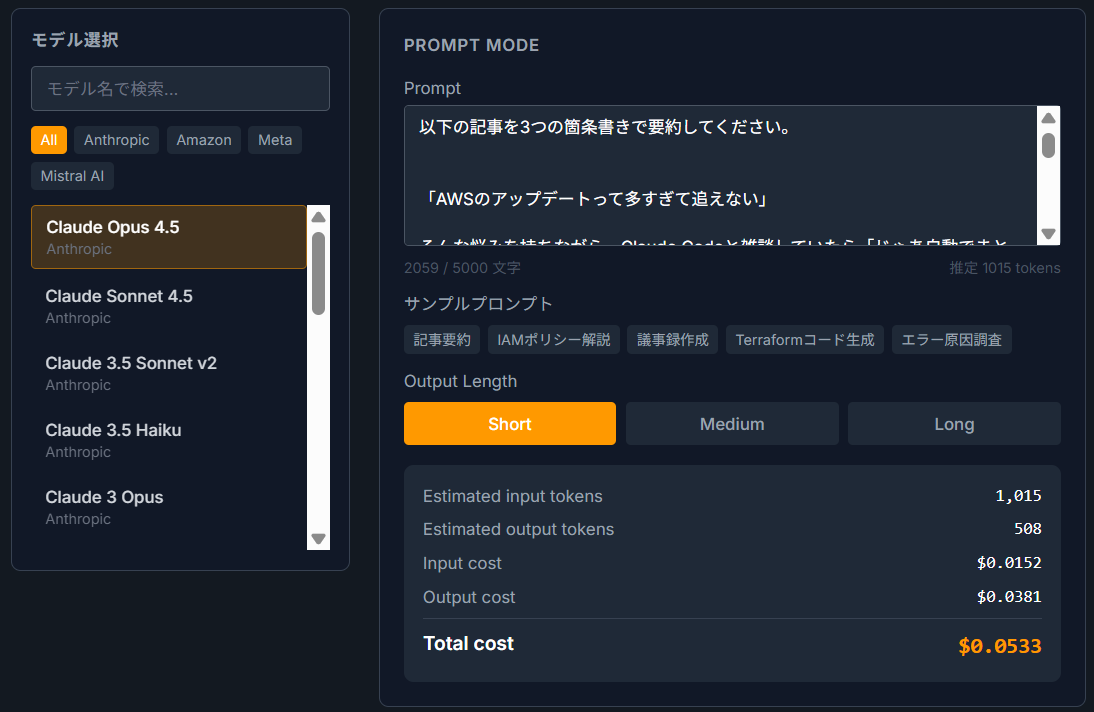Filter models by Anthropic
Screen dimensions: 1094x712
pyautogui.click(x=116, y=140)
